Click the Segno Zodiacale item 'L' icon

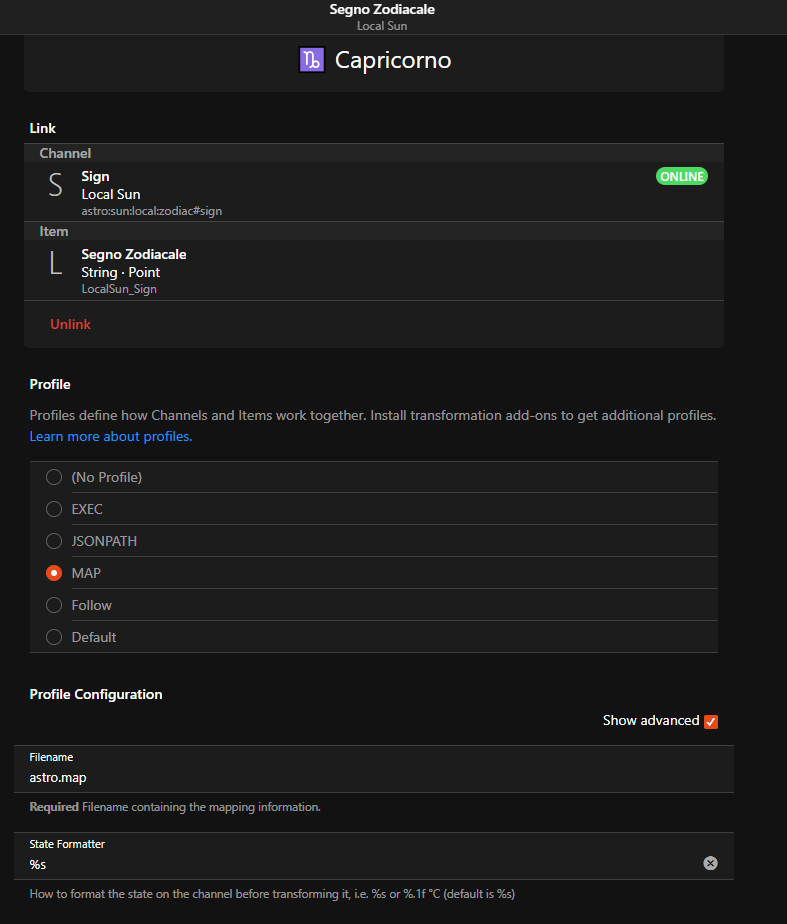click(55, 264)
